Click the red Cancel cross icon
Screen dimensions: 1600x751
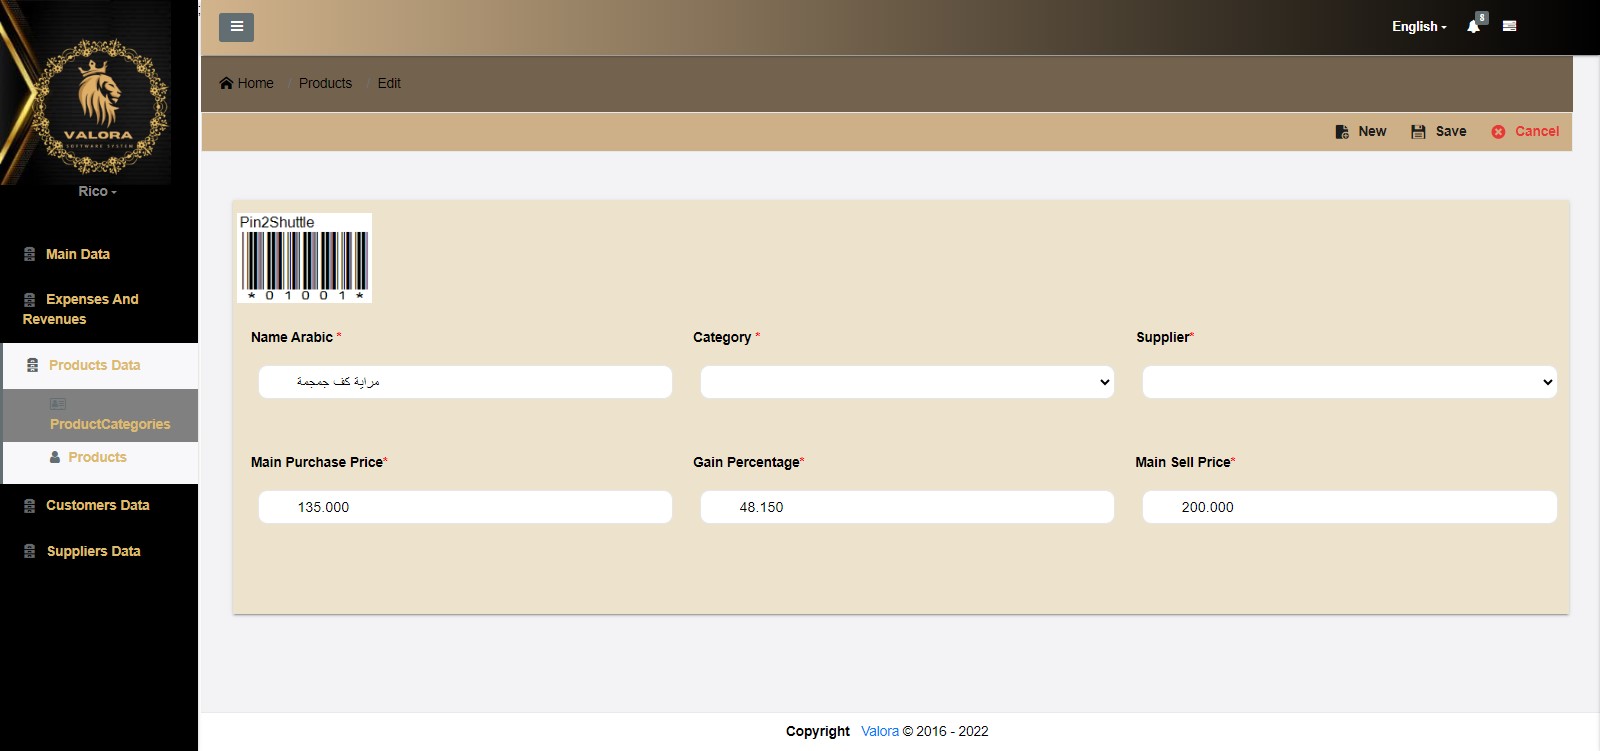click(x=1498, y=132)
